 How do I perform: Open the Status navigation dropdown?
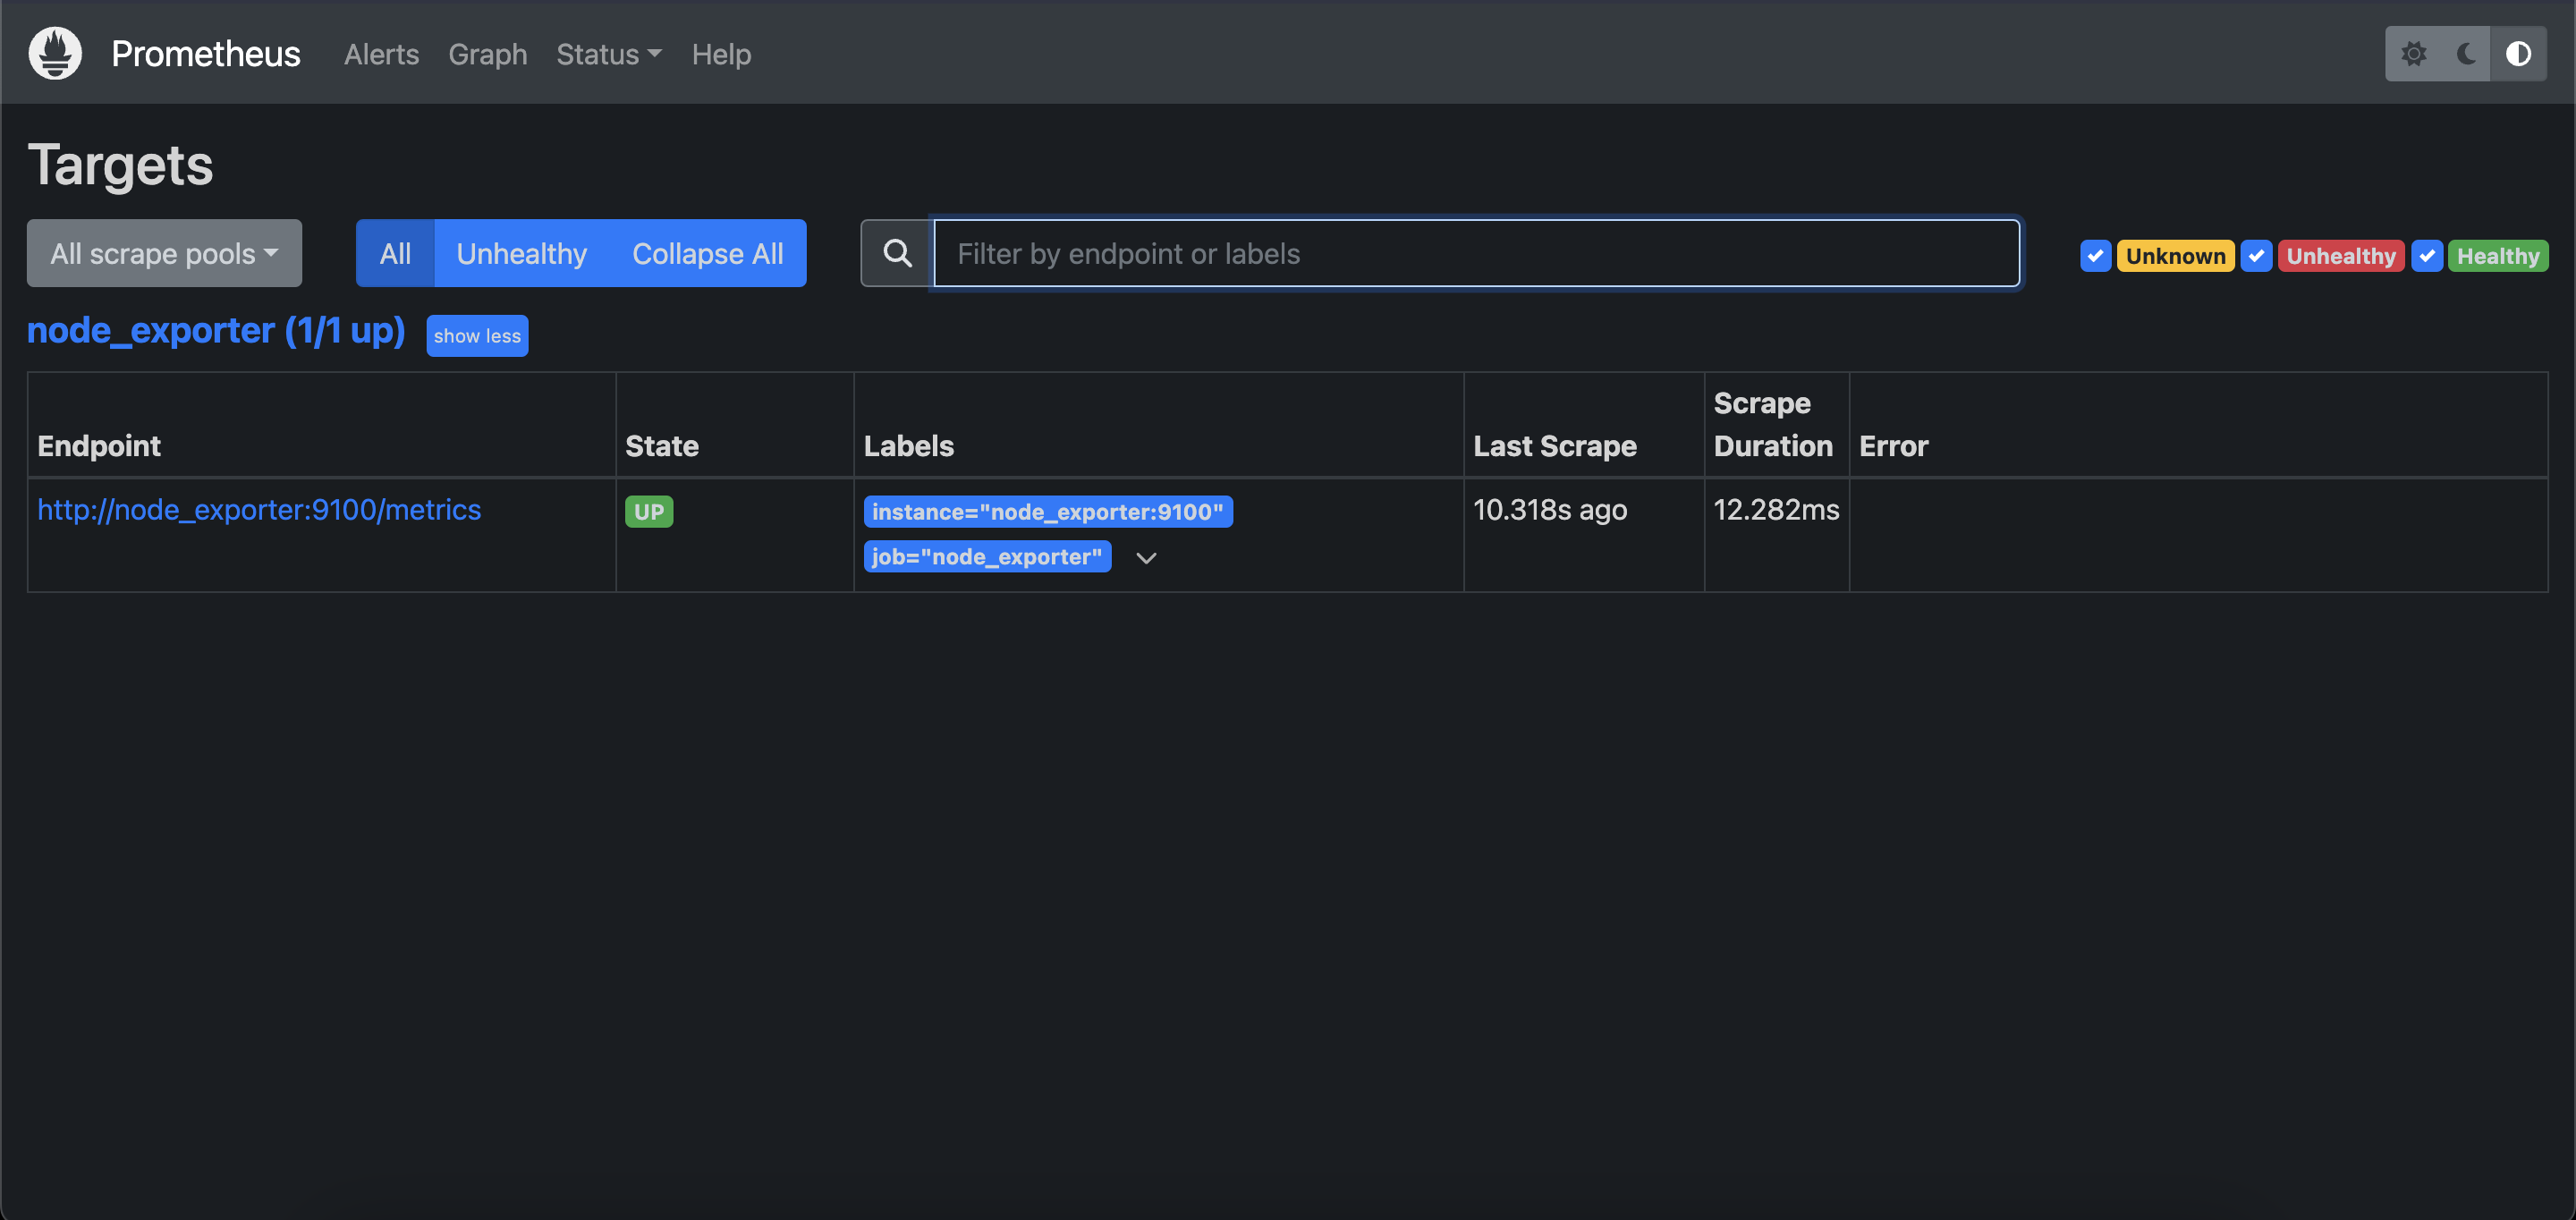(608, 54)
